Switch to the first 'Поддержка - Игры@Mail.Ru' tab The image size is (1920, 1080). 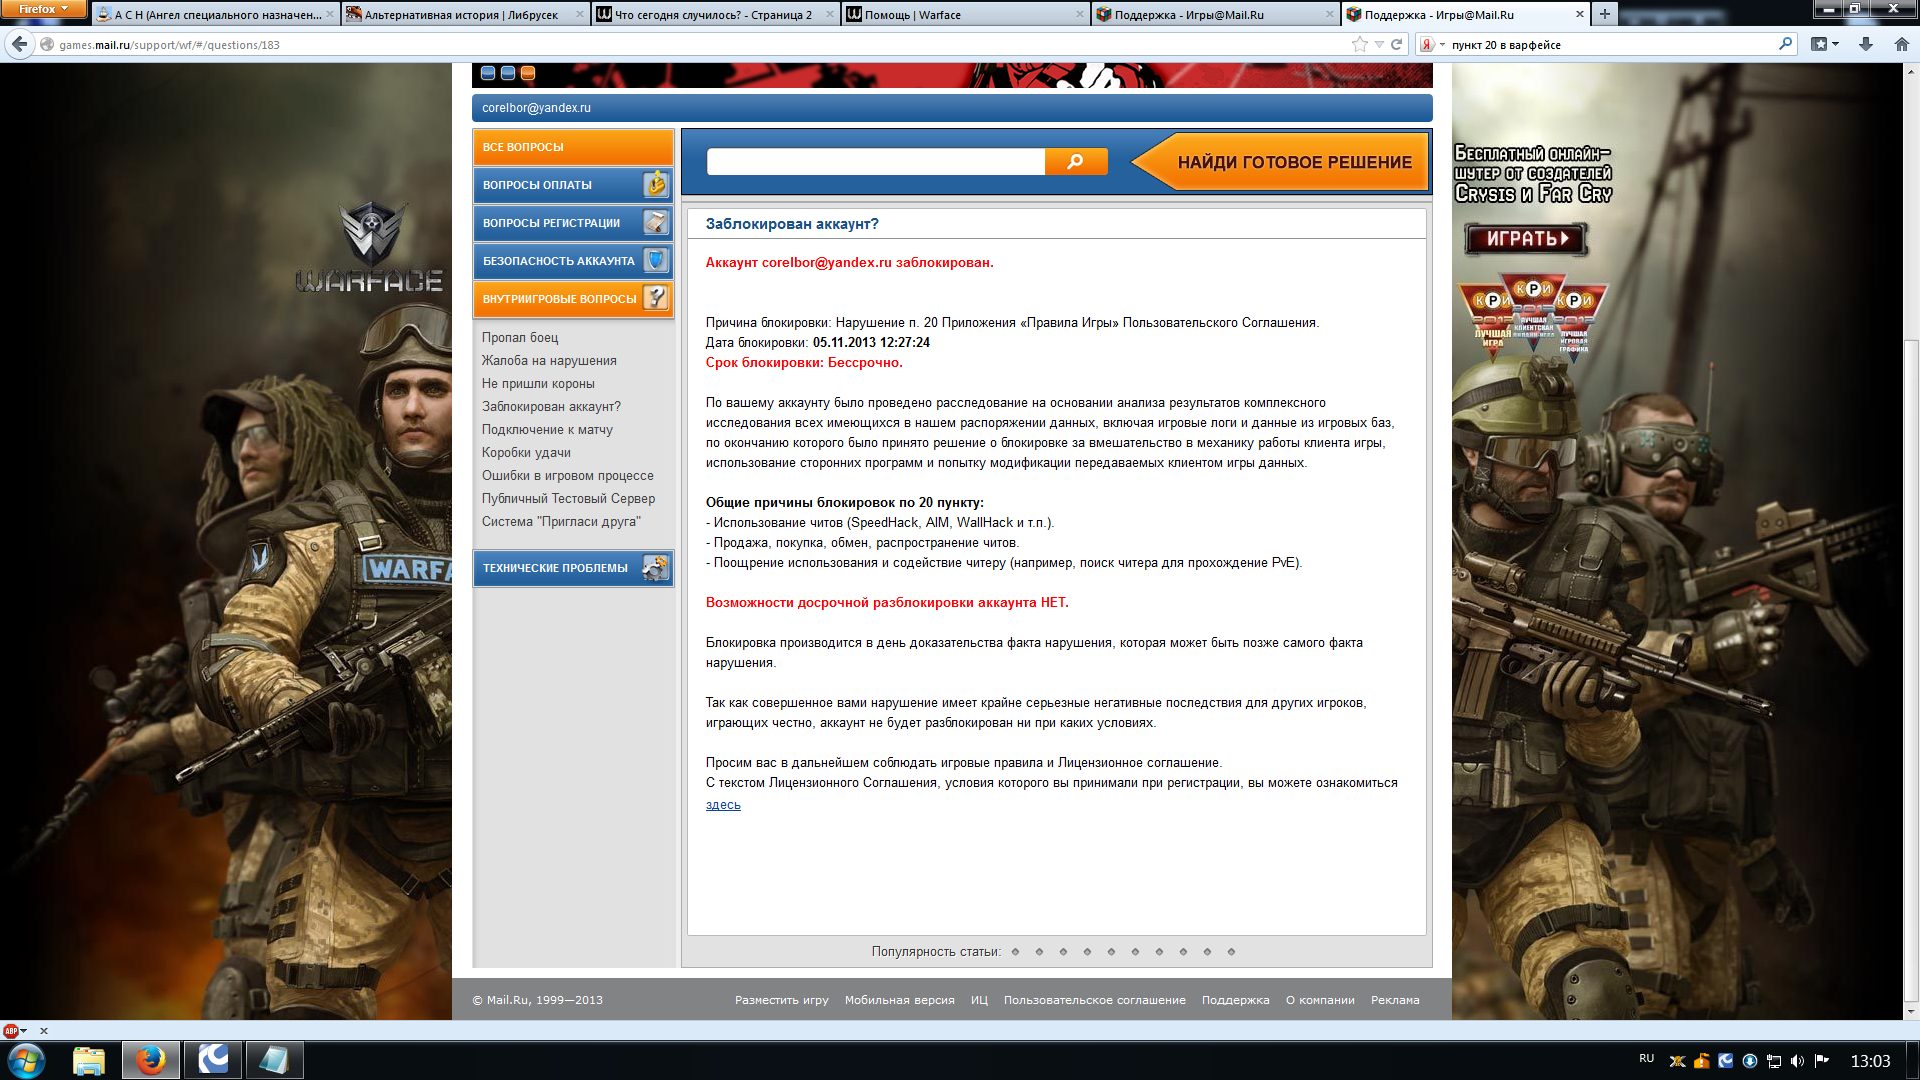coord(1215,14)
